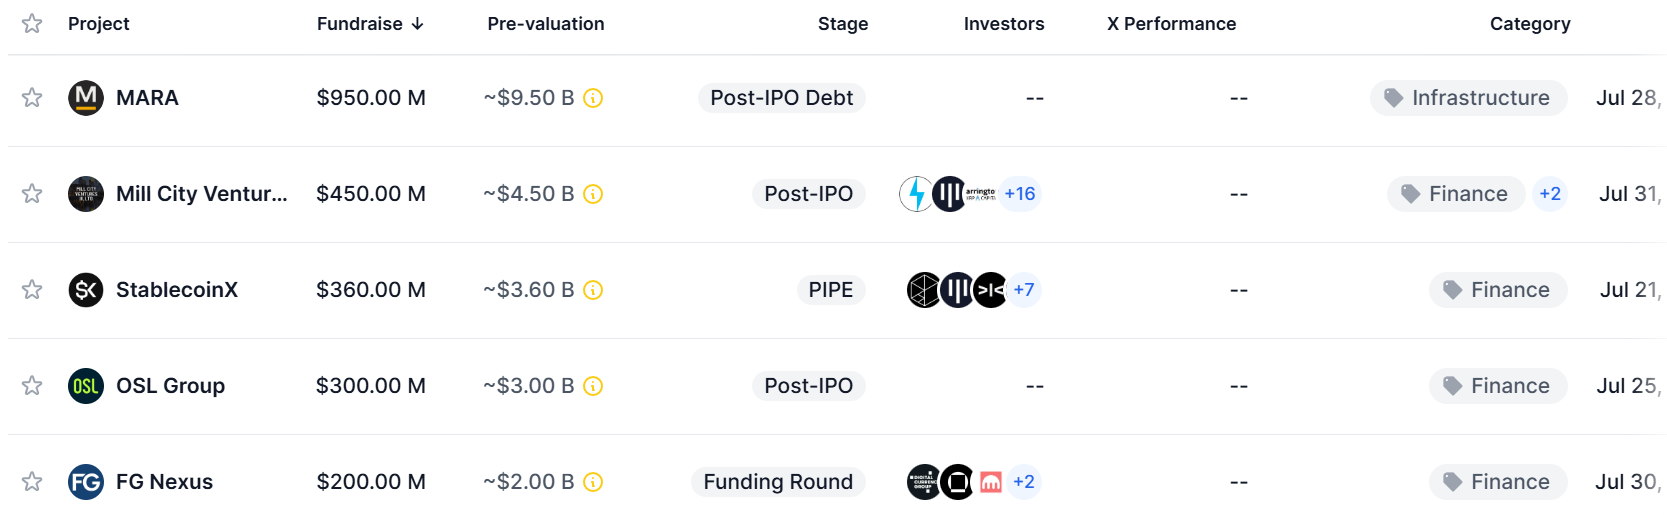Viewport: 1667px width, 515px height.
Task: Toggle favorite star for StablecoinX
Action: coord(32,290)
